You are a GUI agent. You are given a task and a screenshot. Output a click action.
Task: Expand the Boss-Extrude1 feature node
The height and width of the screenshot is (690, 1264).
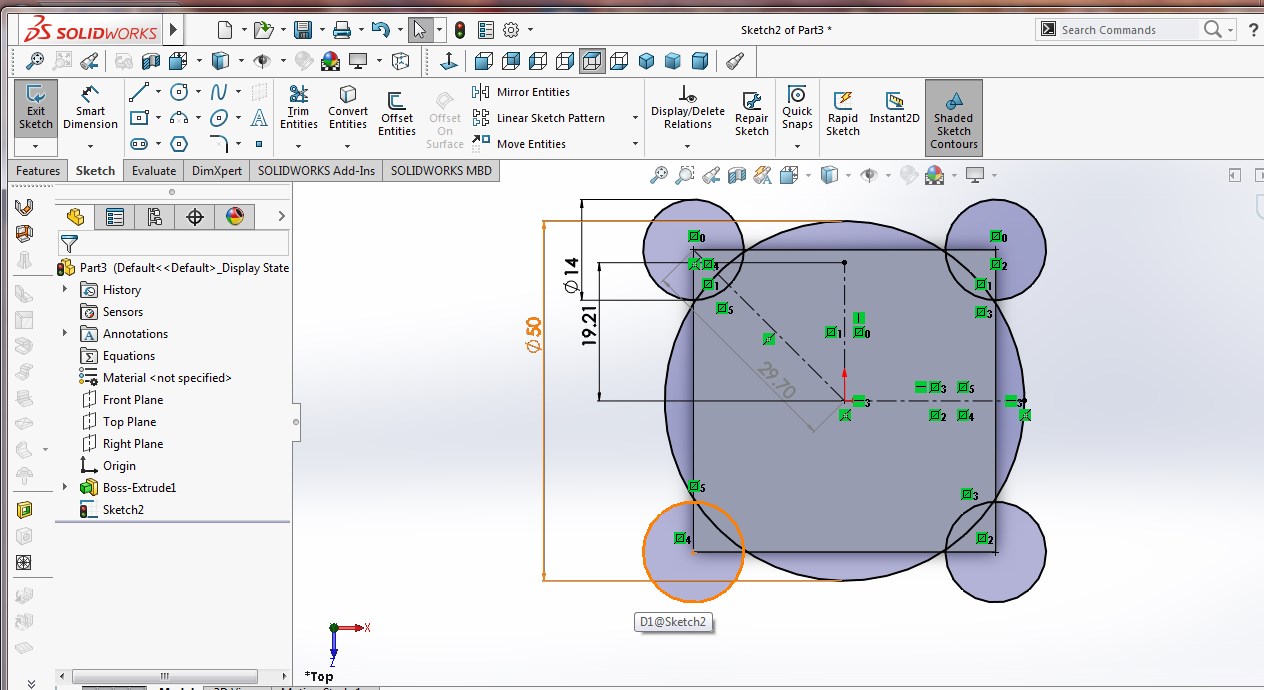coord(66,488)
